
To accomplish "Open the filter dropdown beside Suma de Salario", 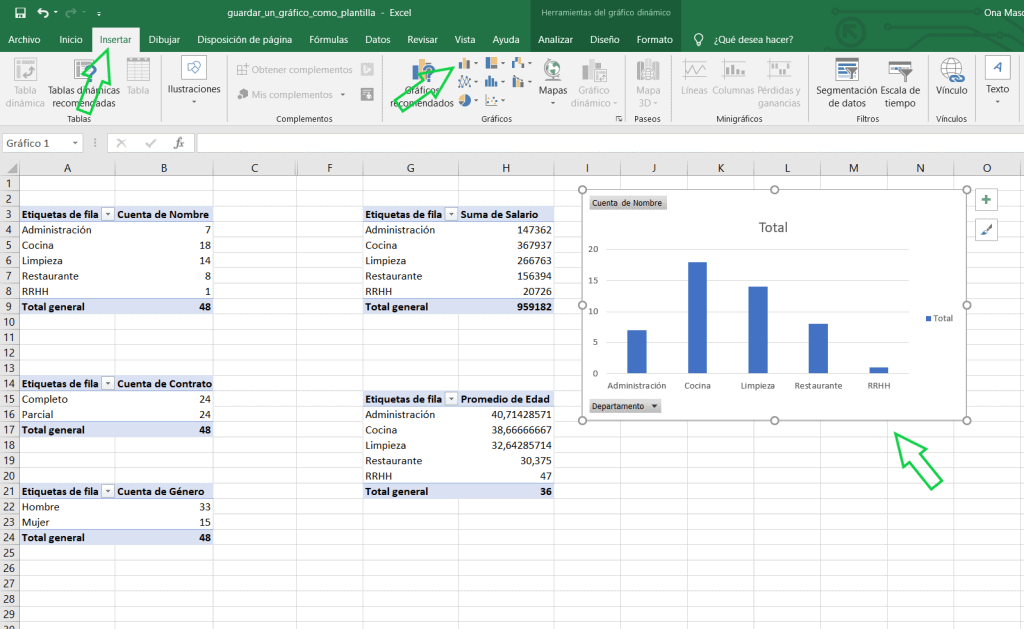I will 451,214.
